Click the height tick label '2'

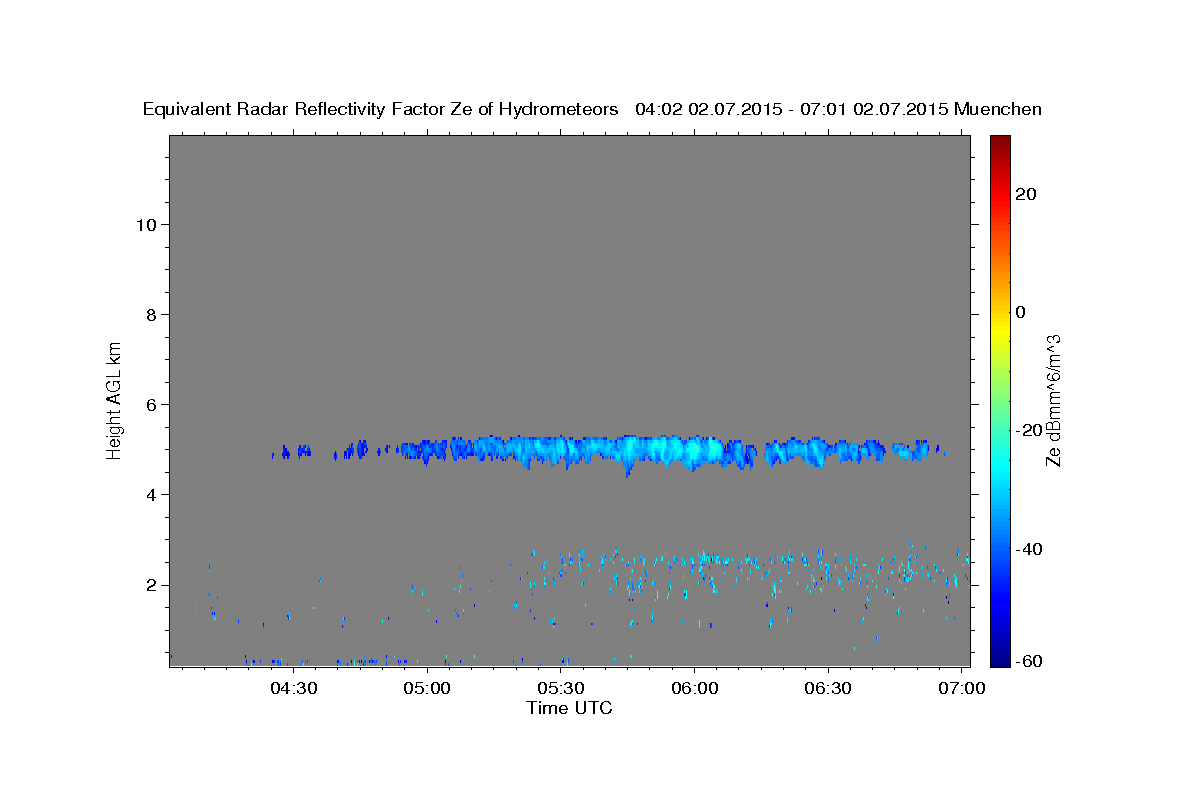click(x=151, y=585)
